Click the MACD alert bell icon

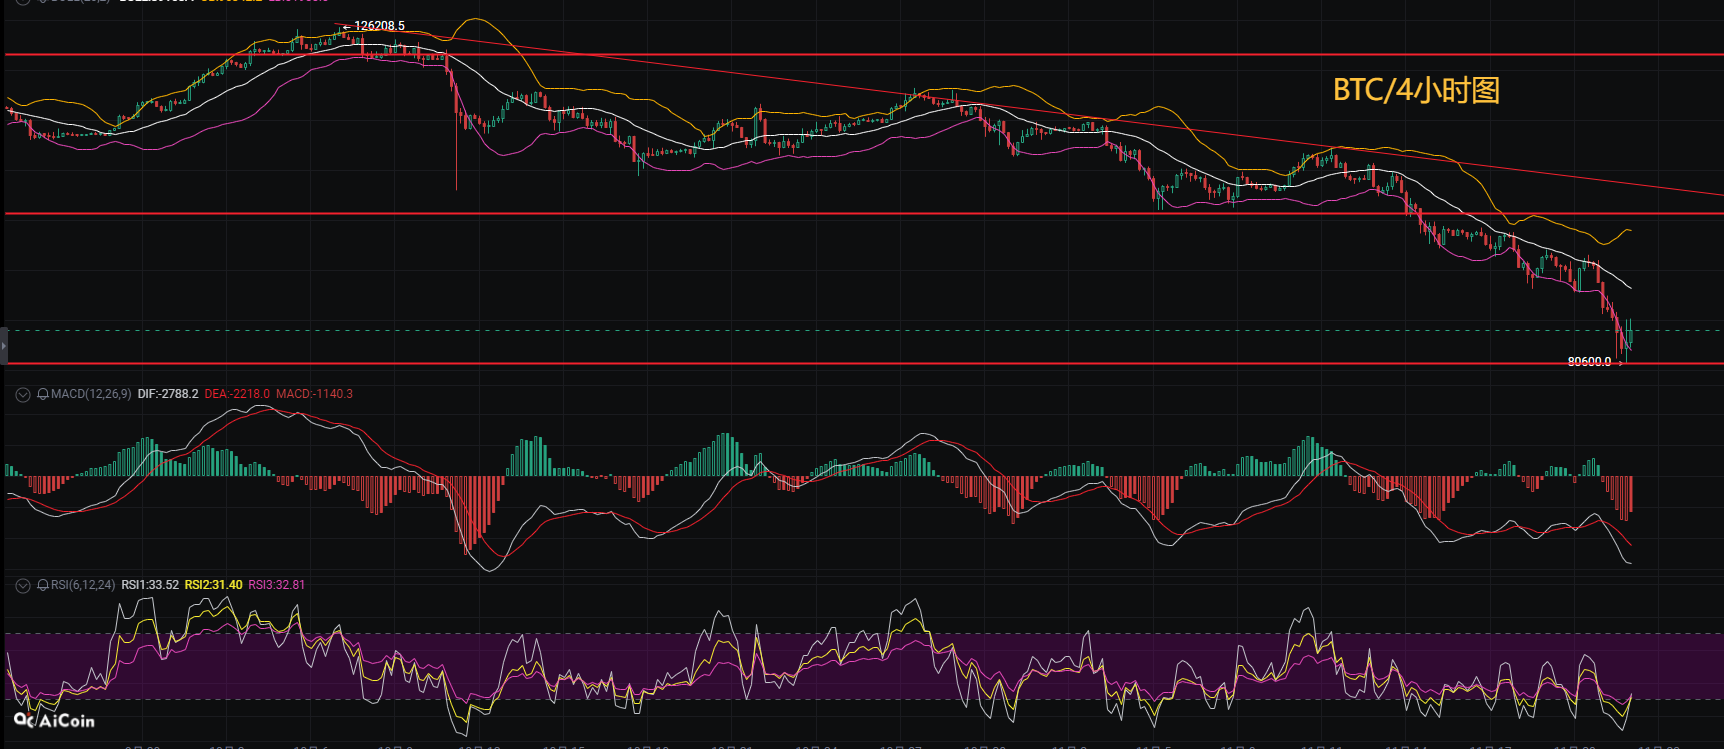[43, 394]
